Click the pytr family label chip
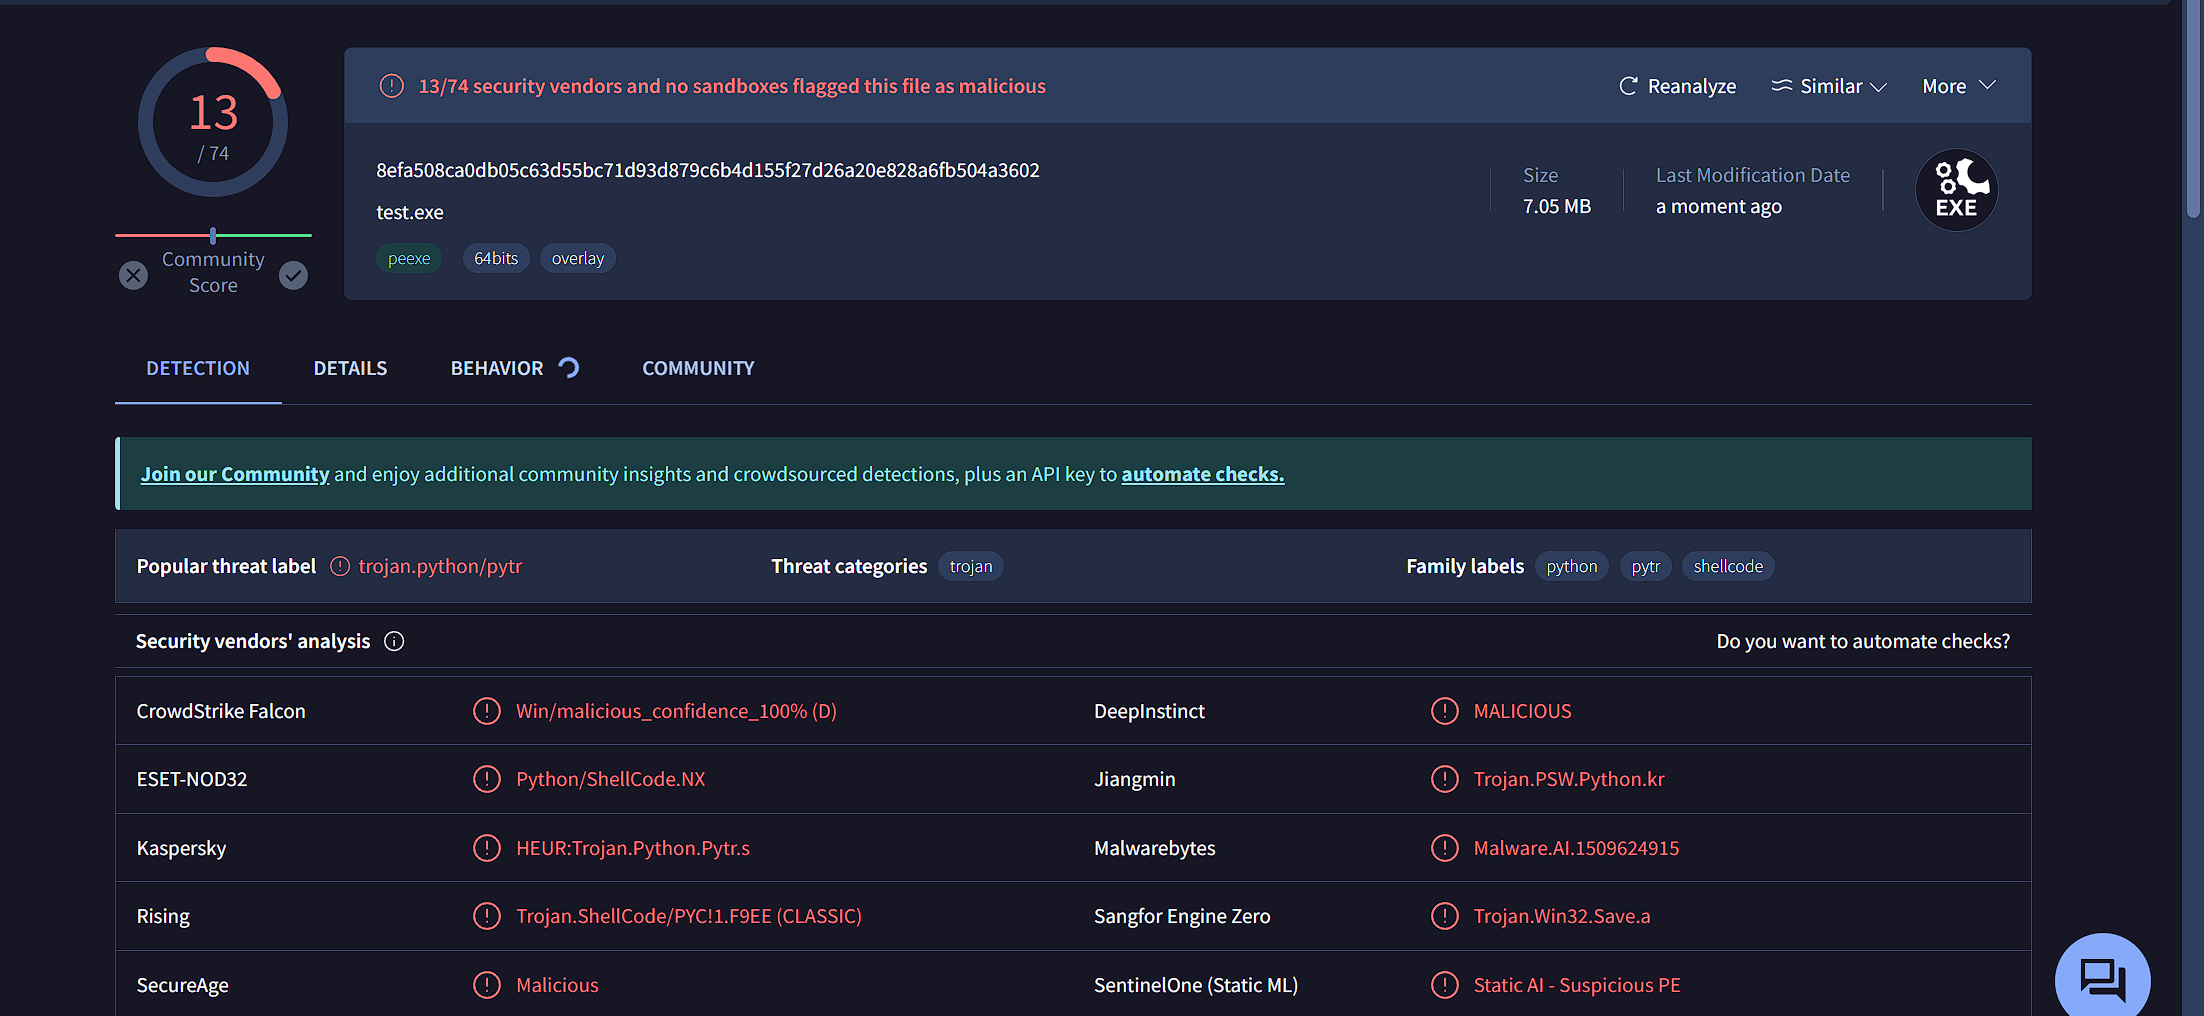 click(1645, 566)
